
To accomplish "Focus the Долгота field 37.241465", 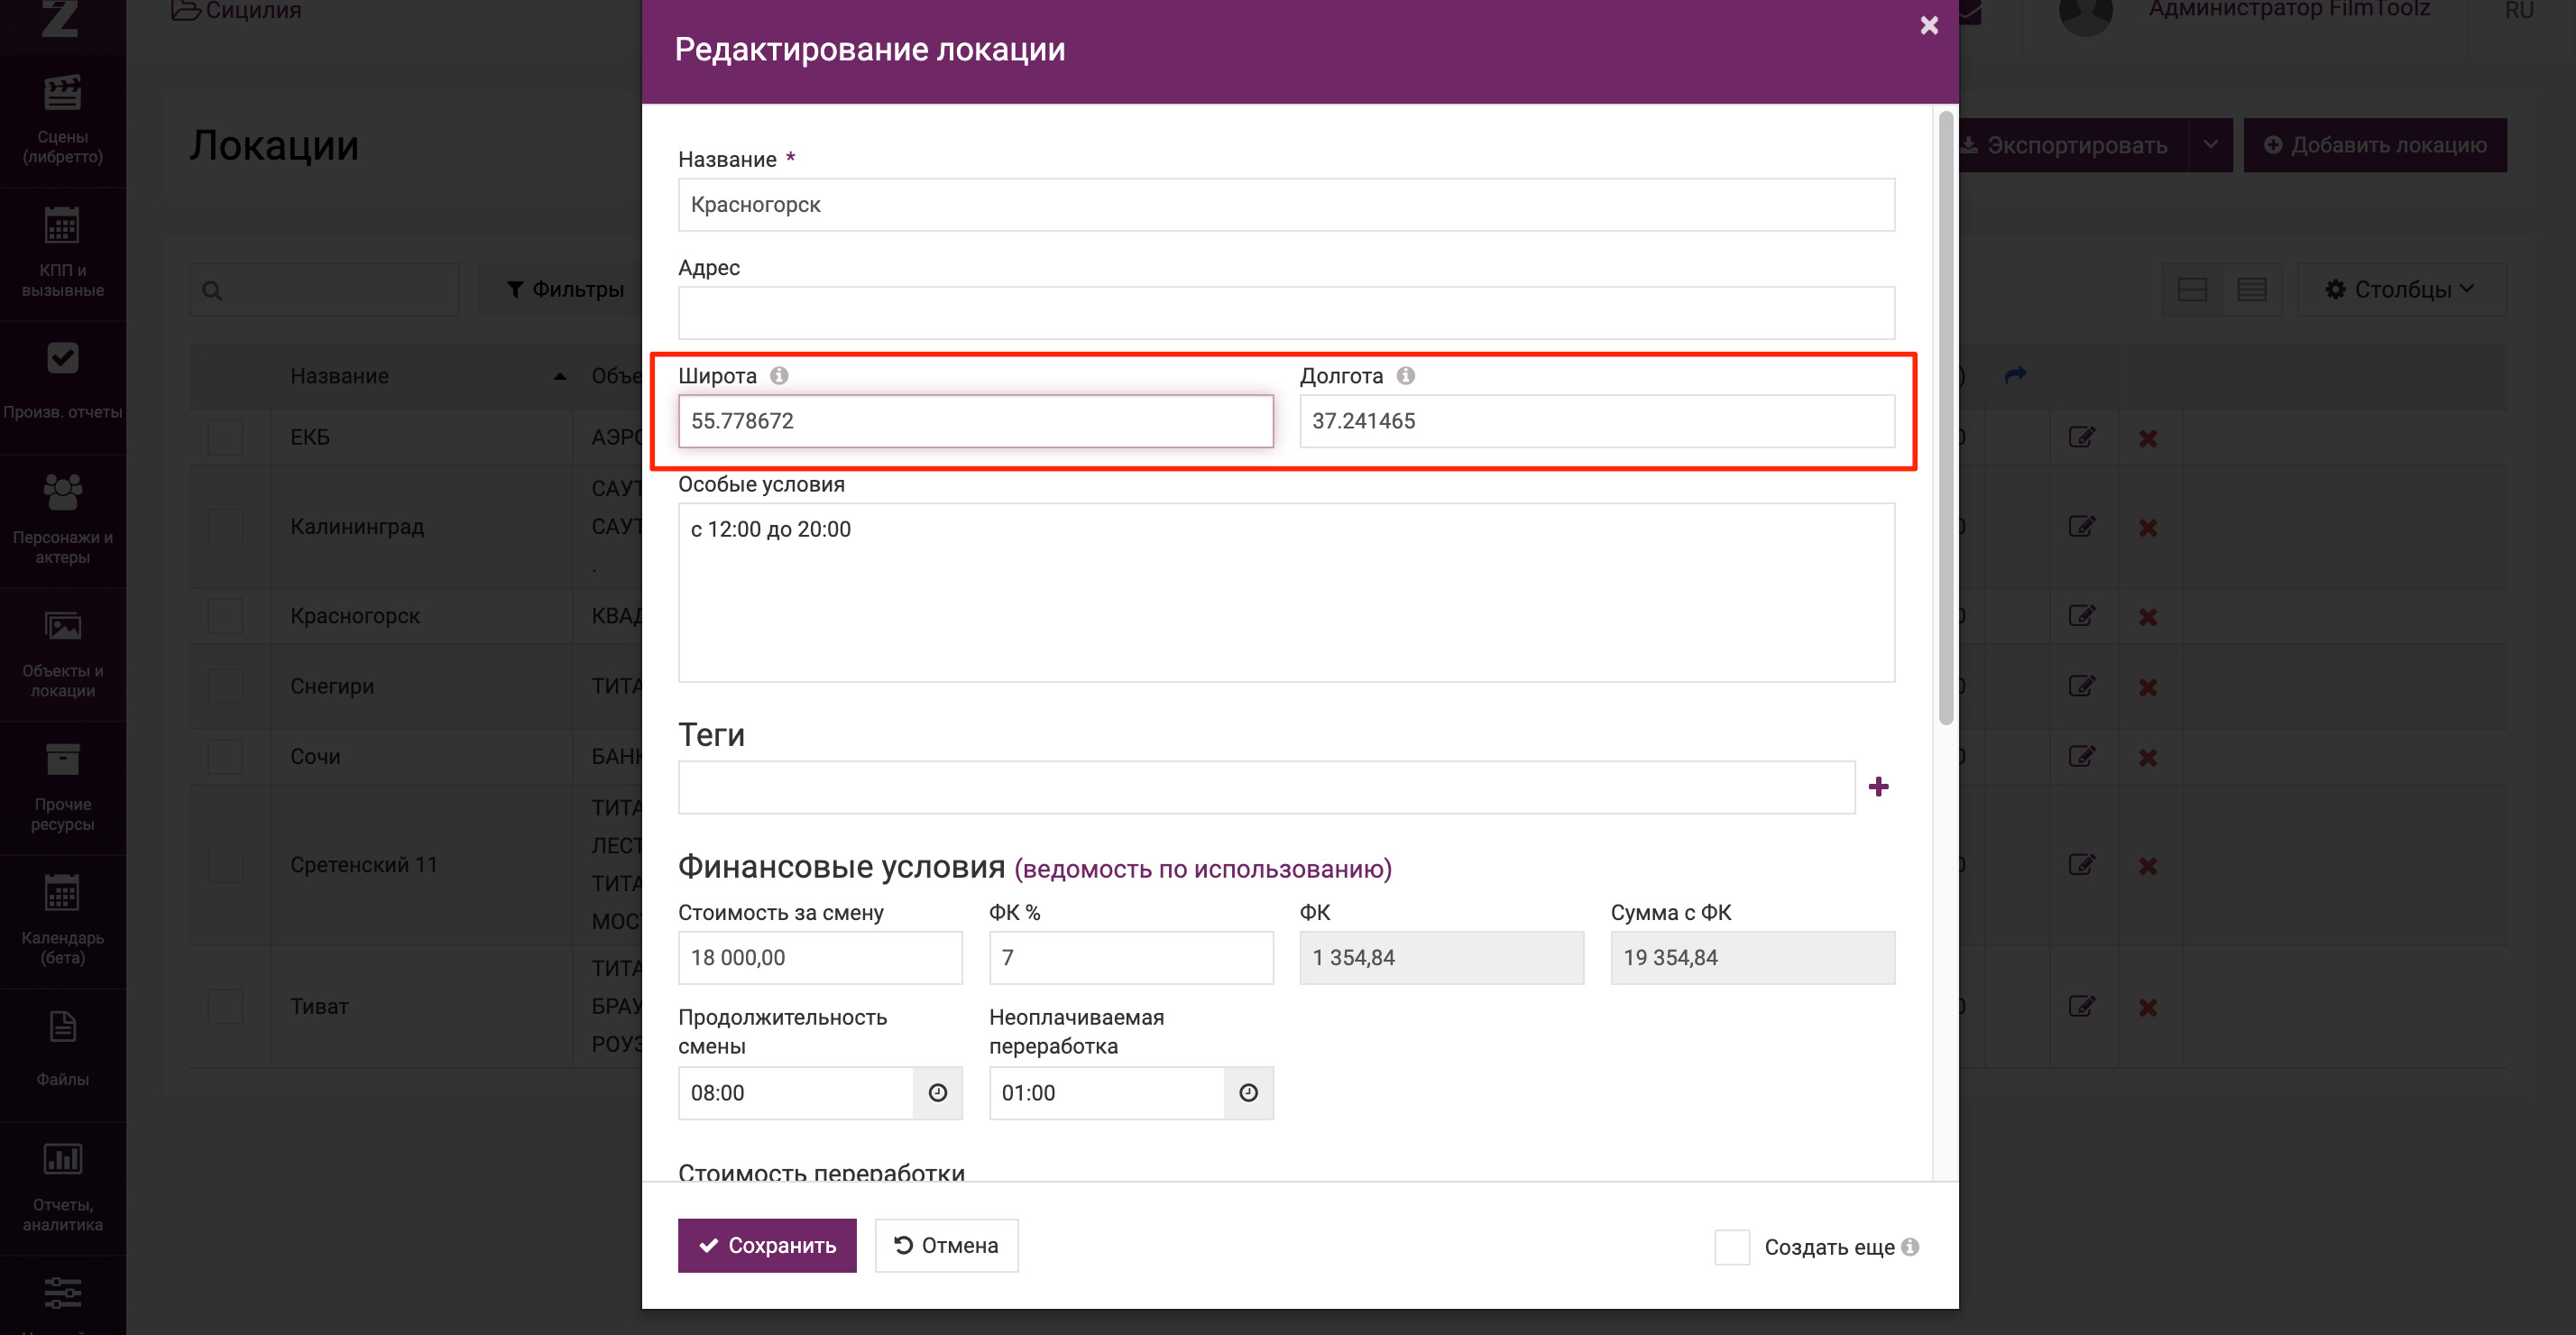I will [1597, 421].
